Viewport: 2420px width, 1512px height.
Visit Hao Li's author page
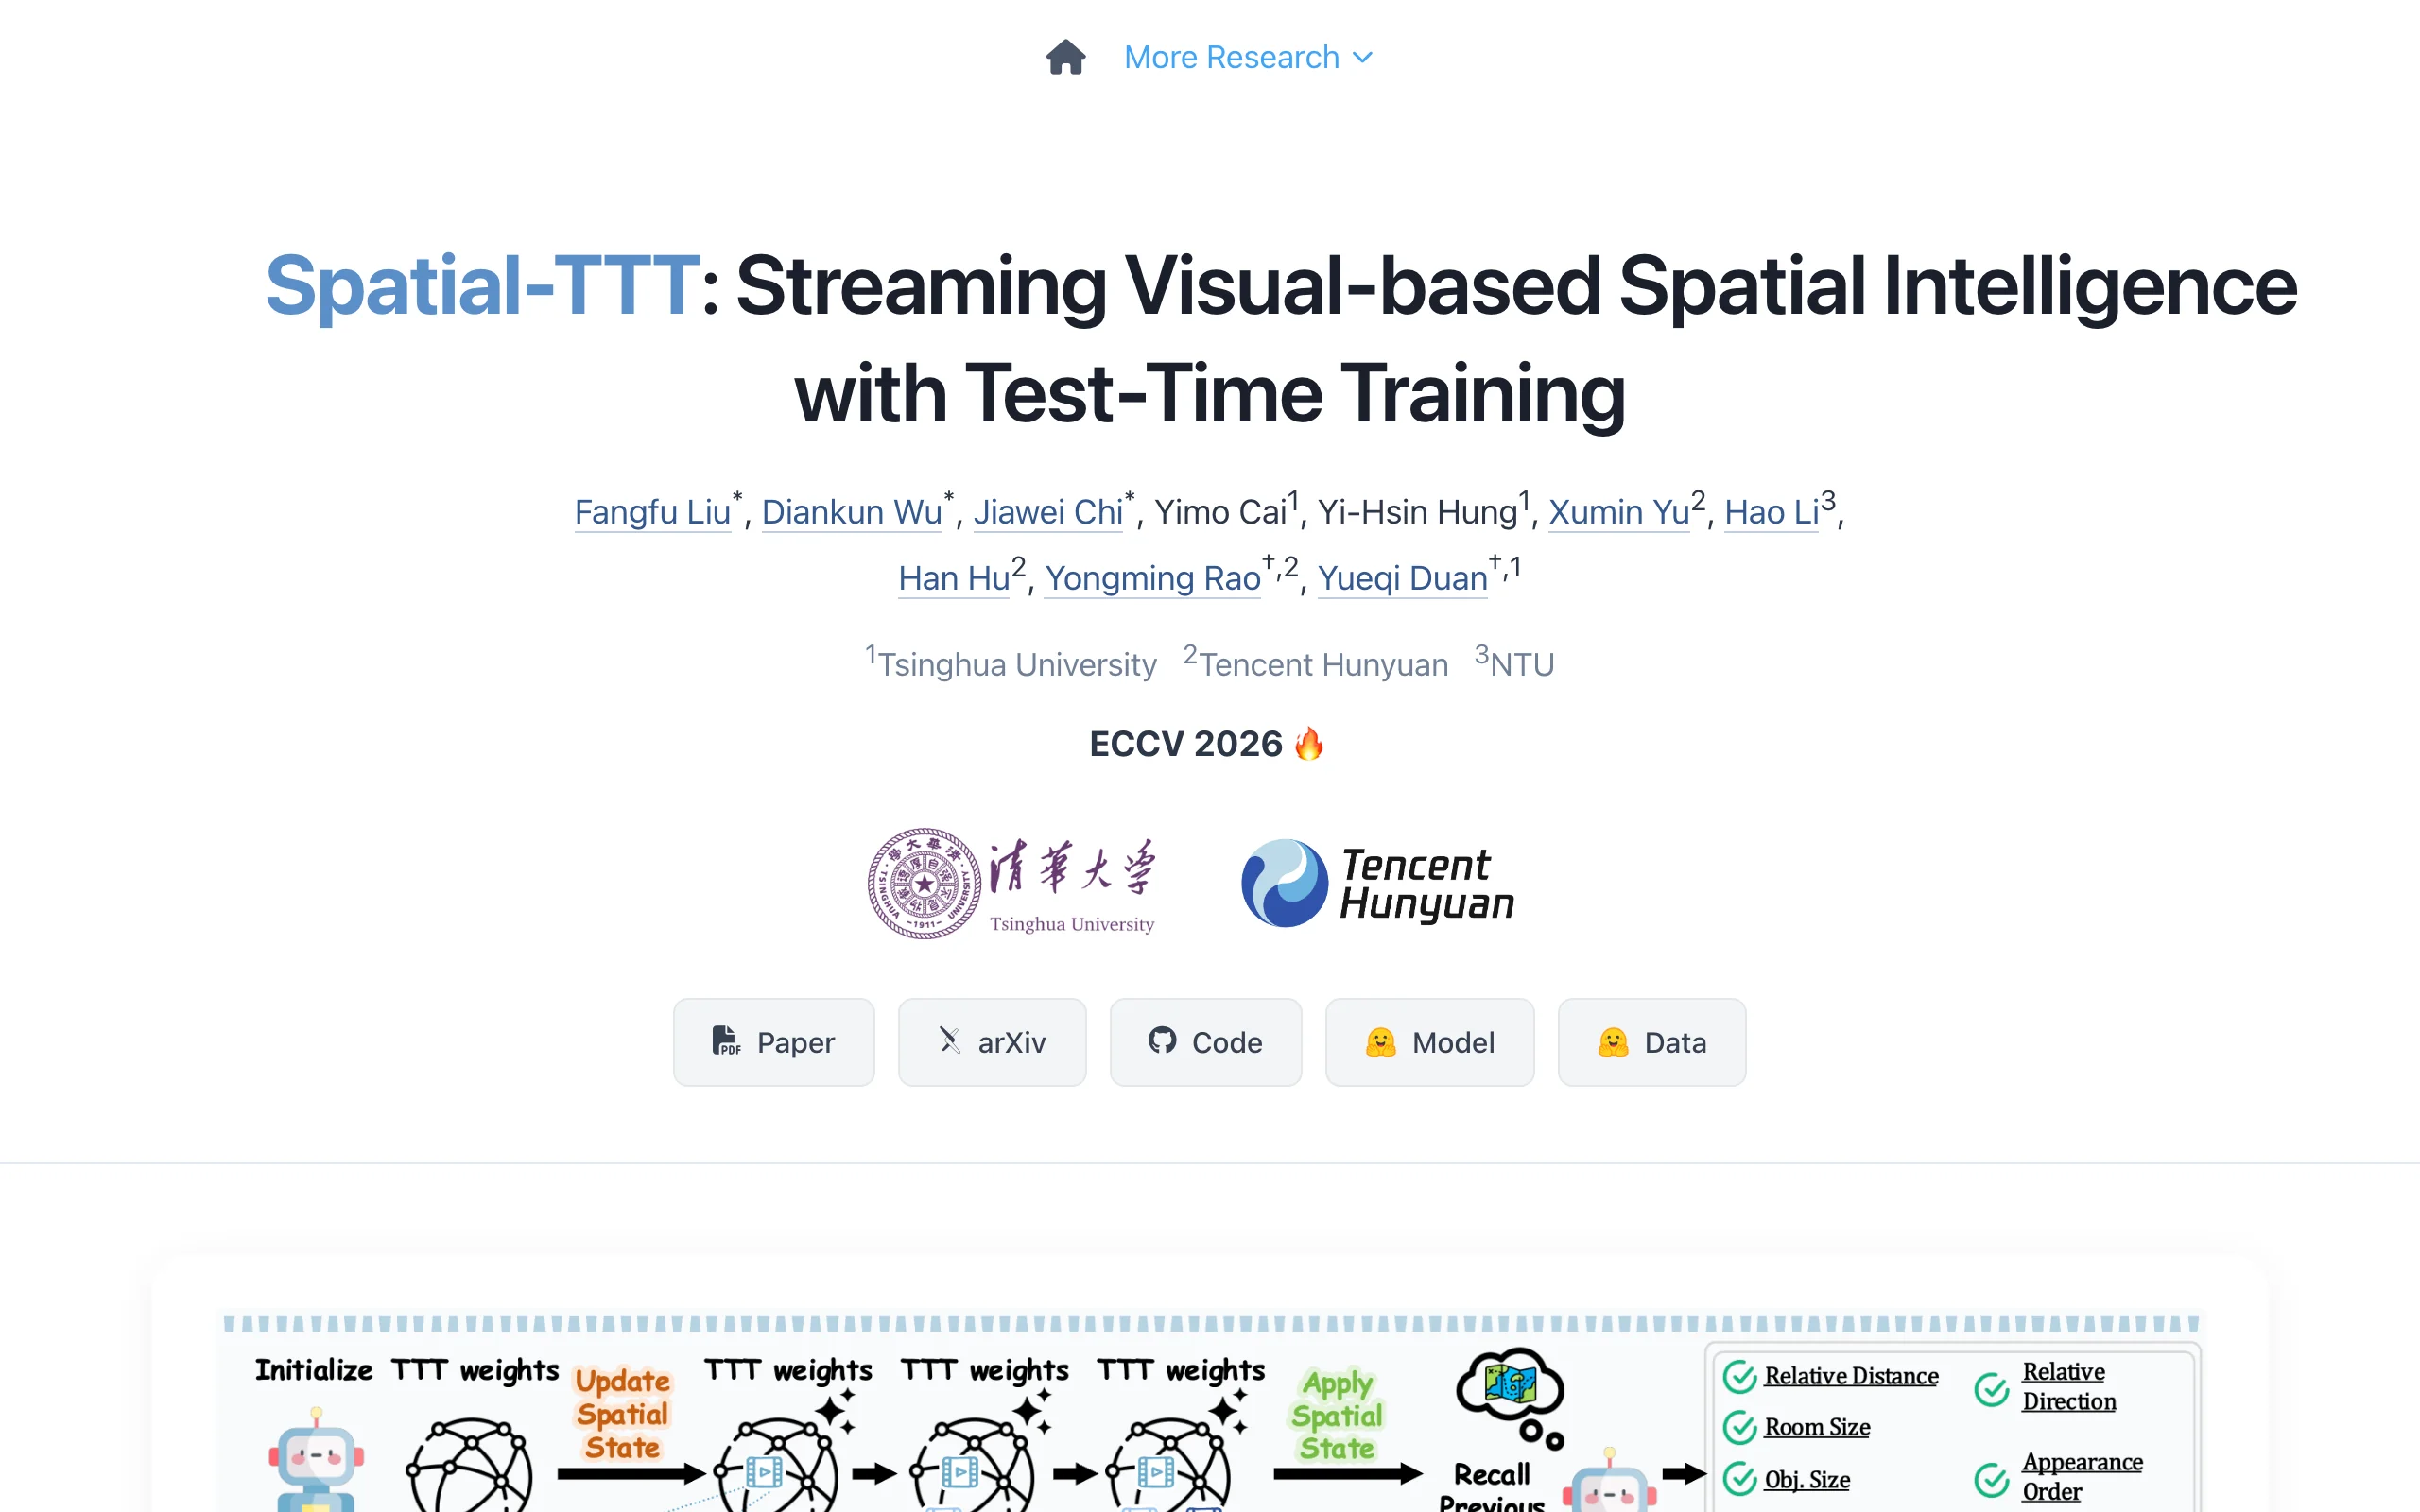point(1771,512)
